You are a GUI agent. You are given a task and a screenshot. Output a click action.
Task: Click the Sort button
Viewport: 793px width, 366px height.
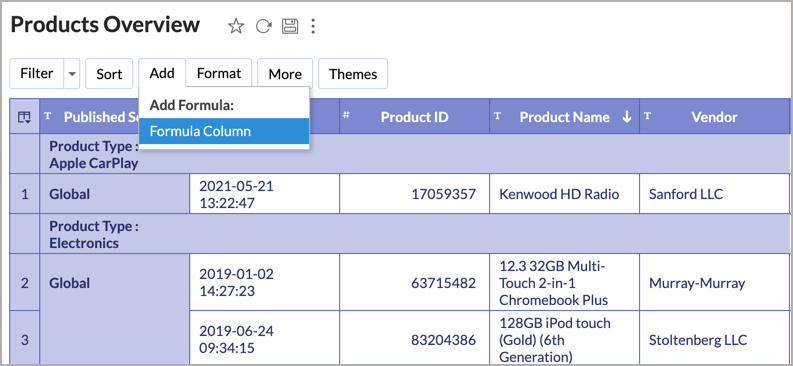pos(109,74)
